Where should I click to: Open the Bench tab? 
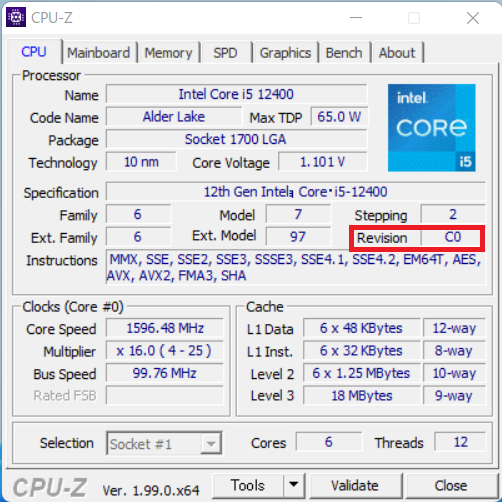point(344,53)
